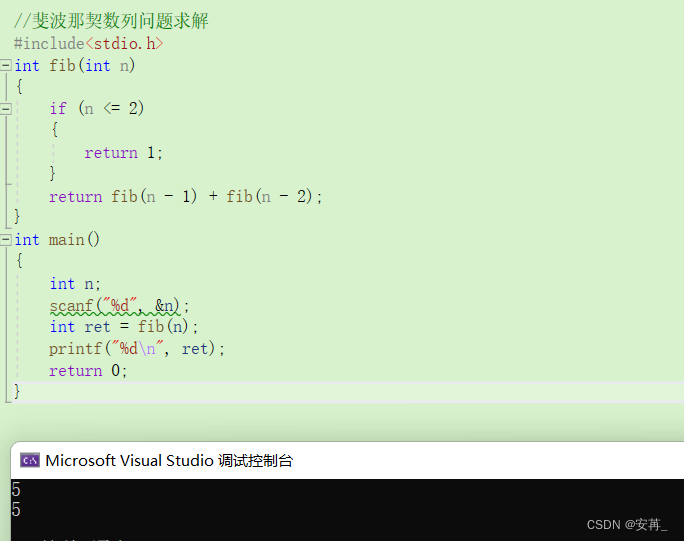Click the 'return fib(n - 1) + fib(n - 2);' line
Screen dimensions: 684x541
click(185, 196)
